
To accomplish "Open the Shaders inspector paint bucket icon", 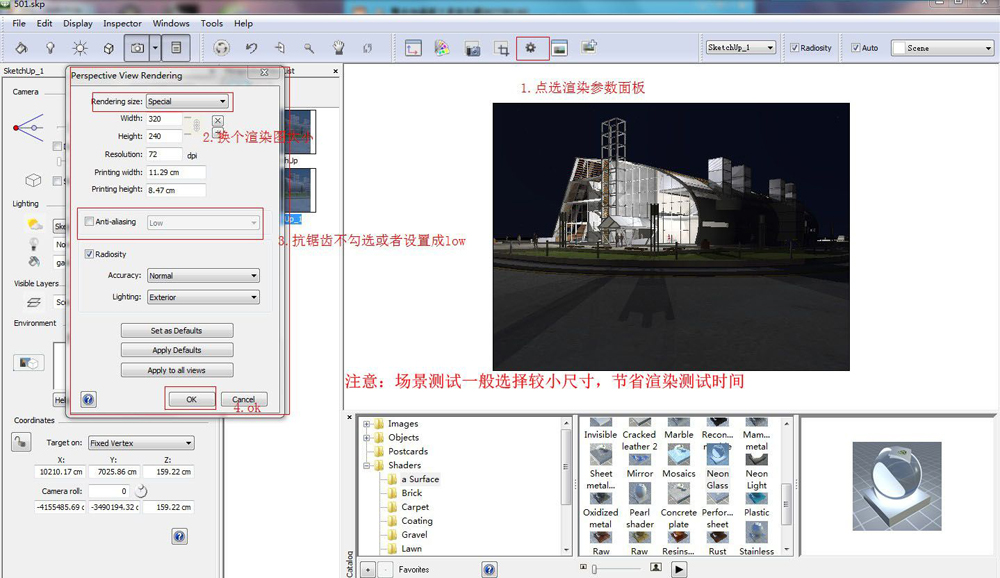I will (21, 47).
